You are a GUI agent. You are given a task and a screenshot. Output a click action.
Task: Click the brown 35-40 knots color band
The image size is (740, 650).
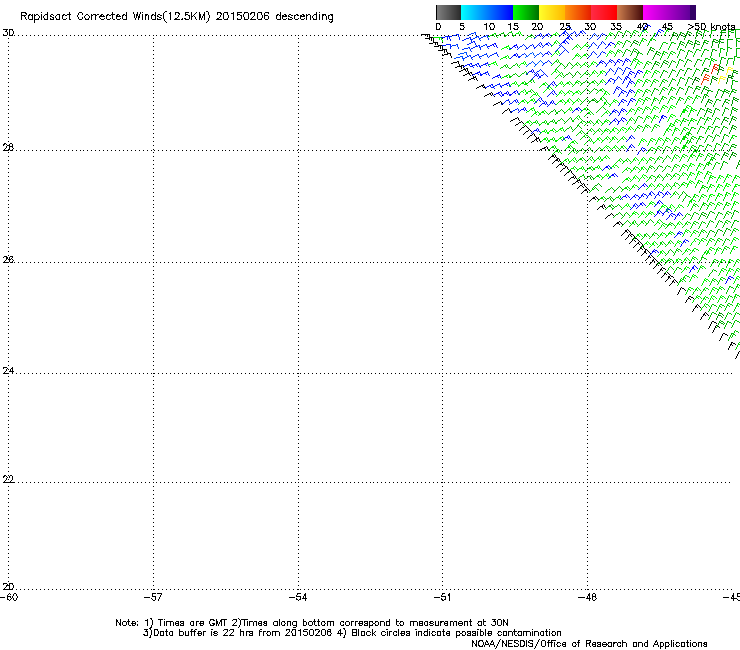click(630, 12)
